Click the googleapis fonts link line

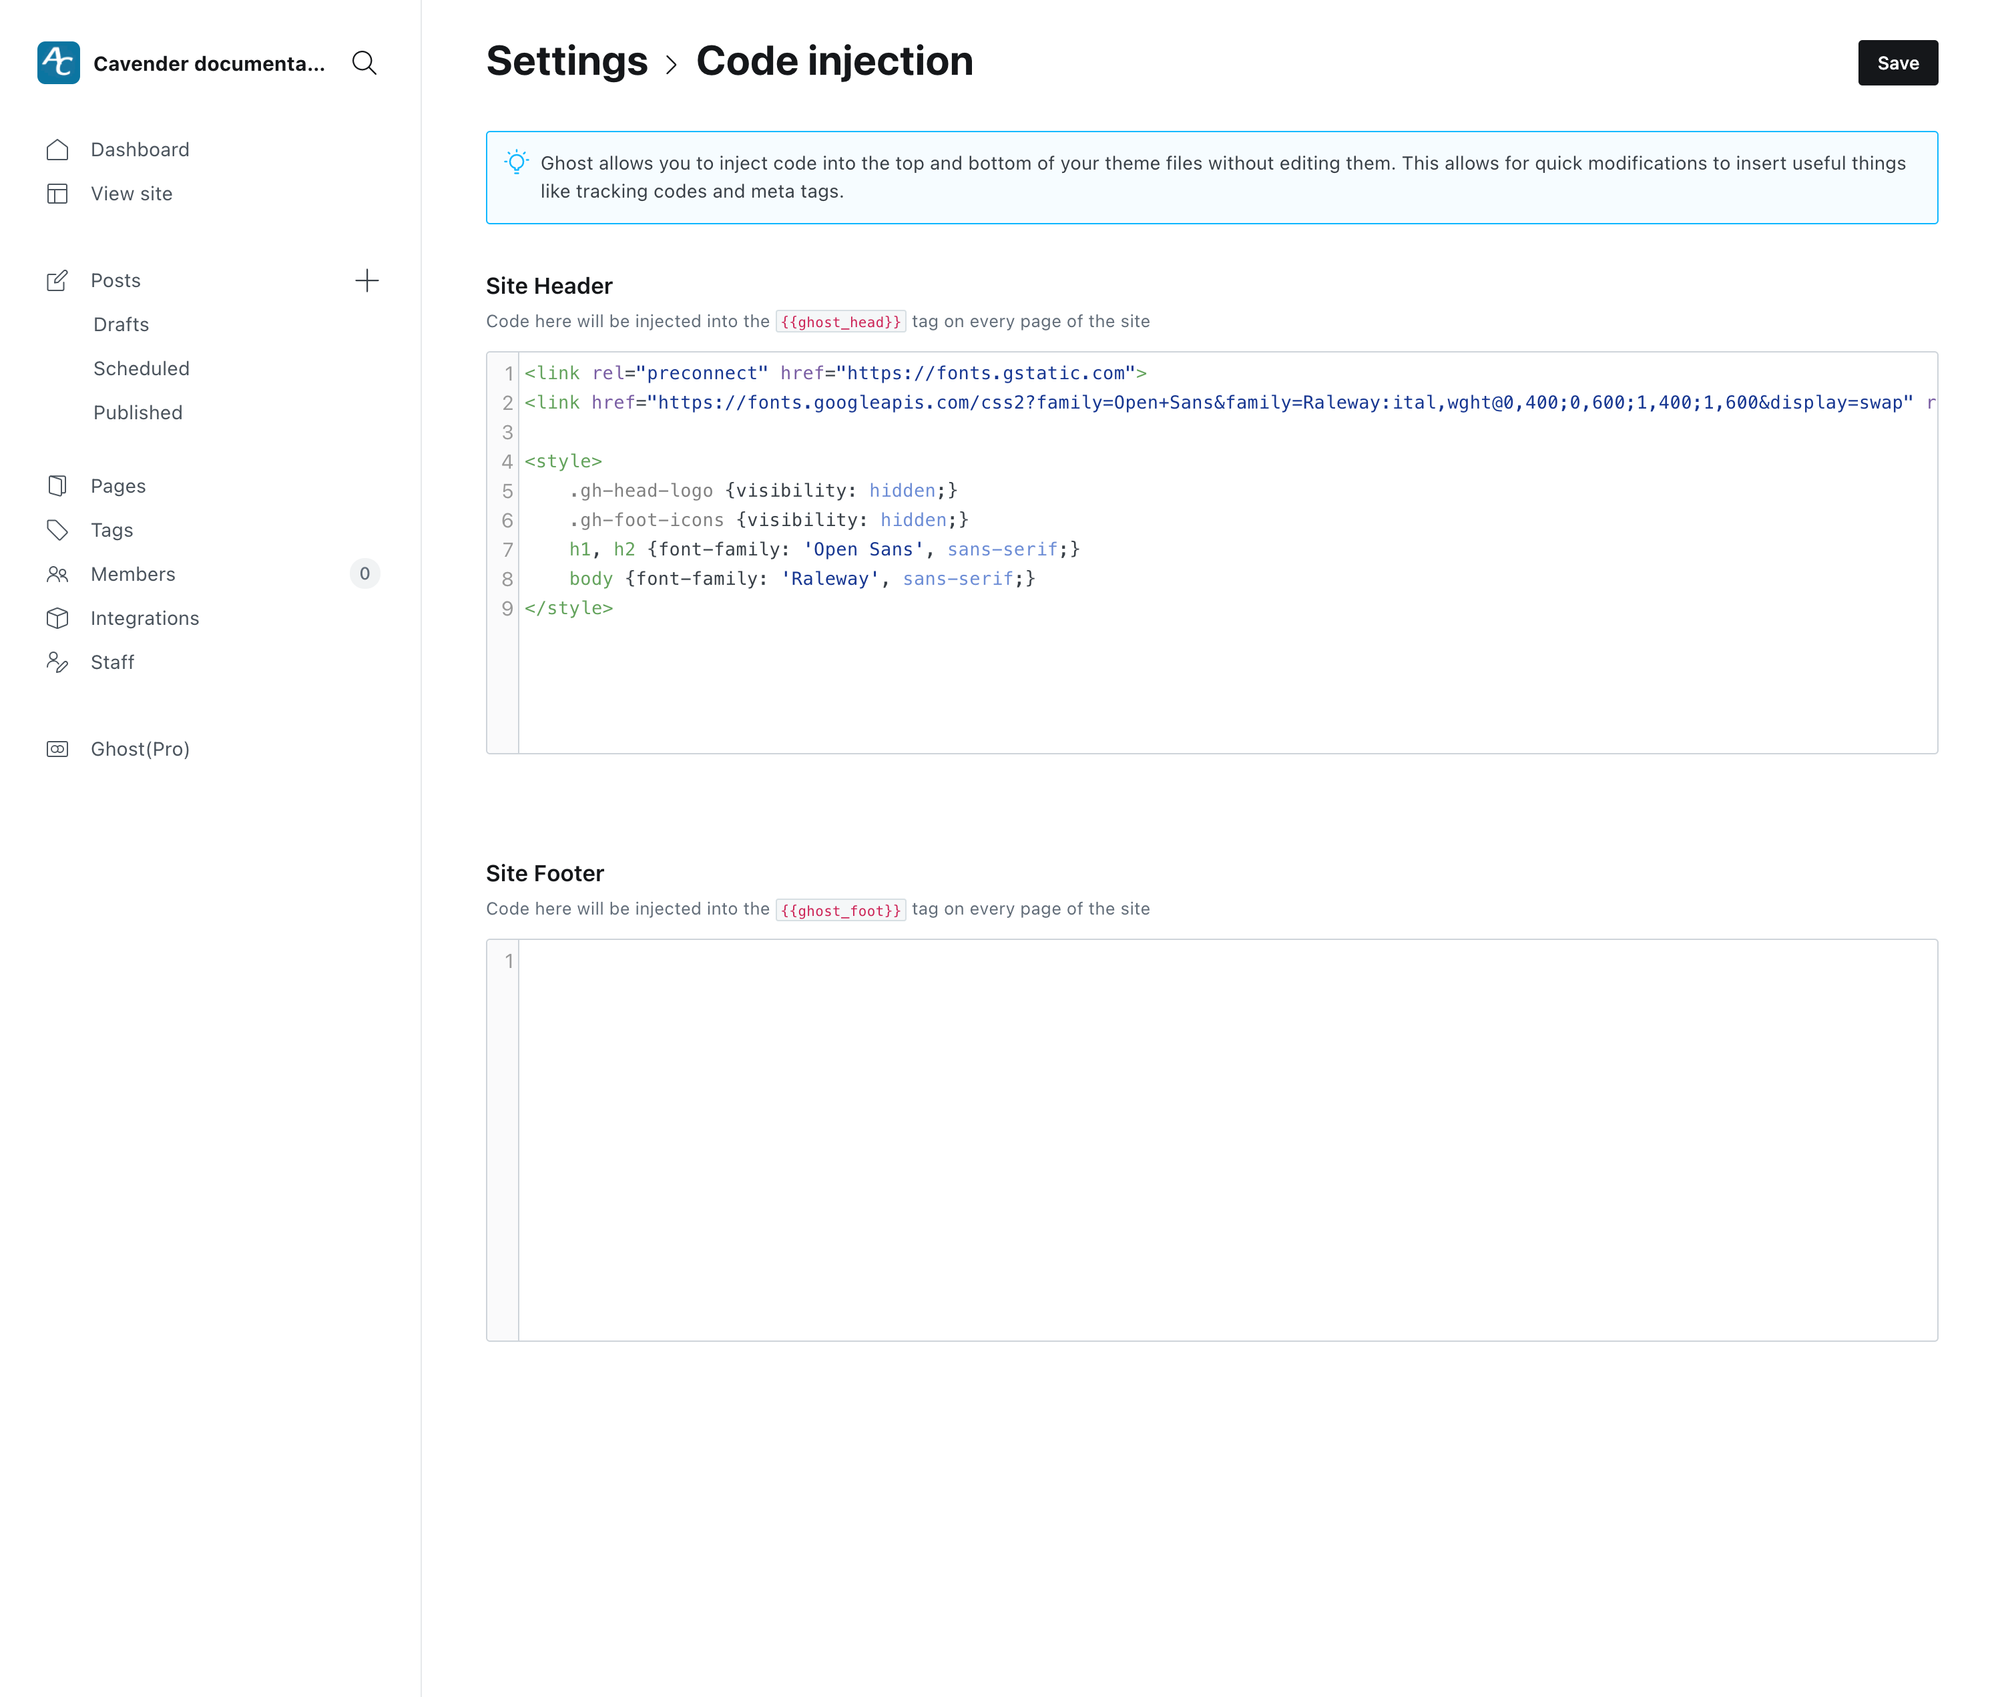pos(1229,403)
